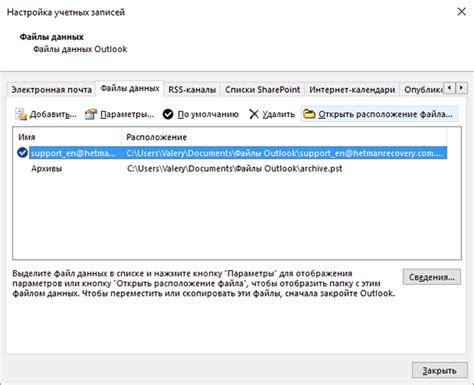The width and height of the screenshot is (474, 385).
Task: Click the Удалить (Remove) X icon
Action: pos(254,114)
